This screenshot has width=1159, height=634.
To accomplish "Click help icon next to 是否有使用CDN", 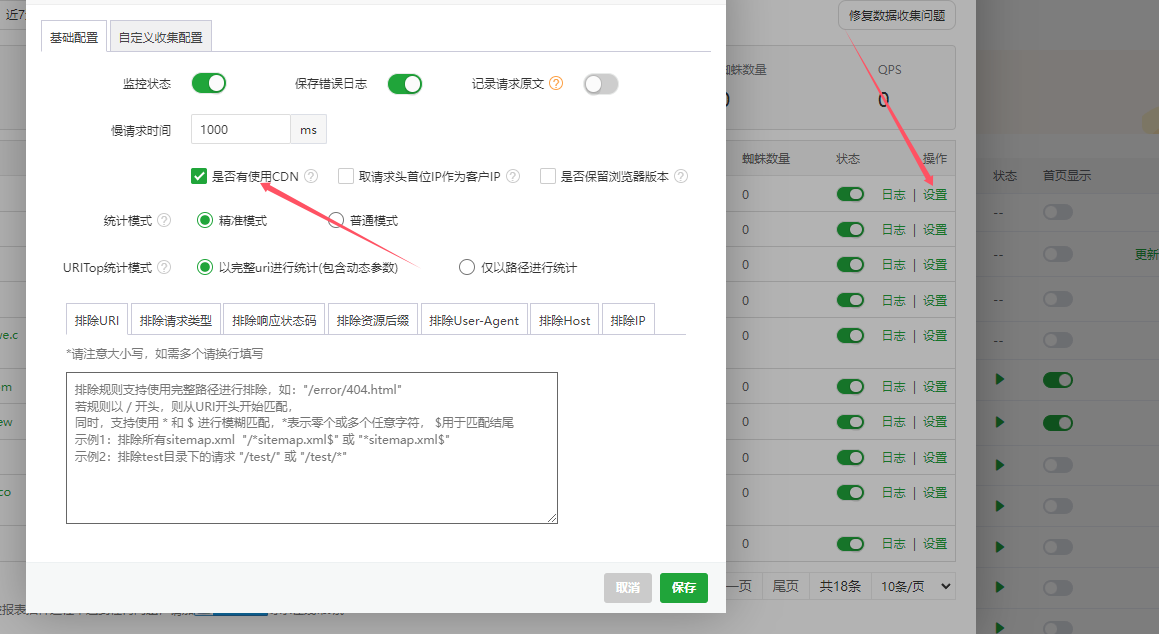I will [x=311, y=177].
